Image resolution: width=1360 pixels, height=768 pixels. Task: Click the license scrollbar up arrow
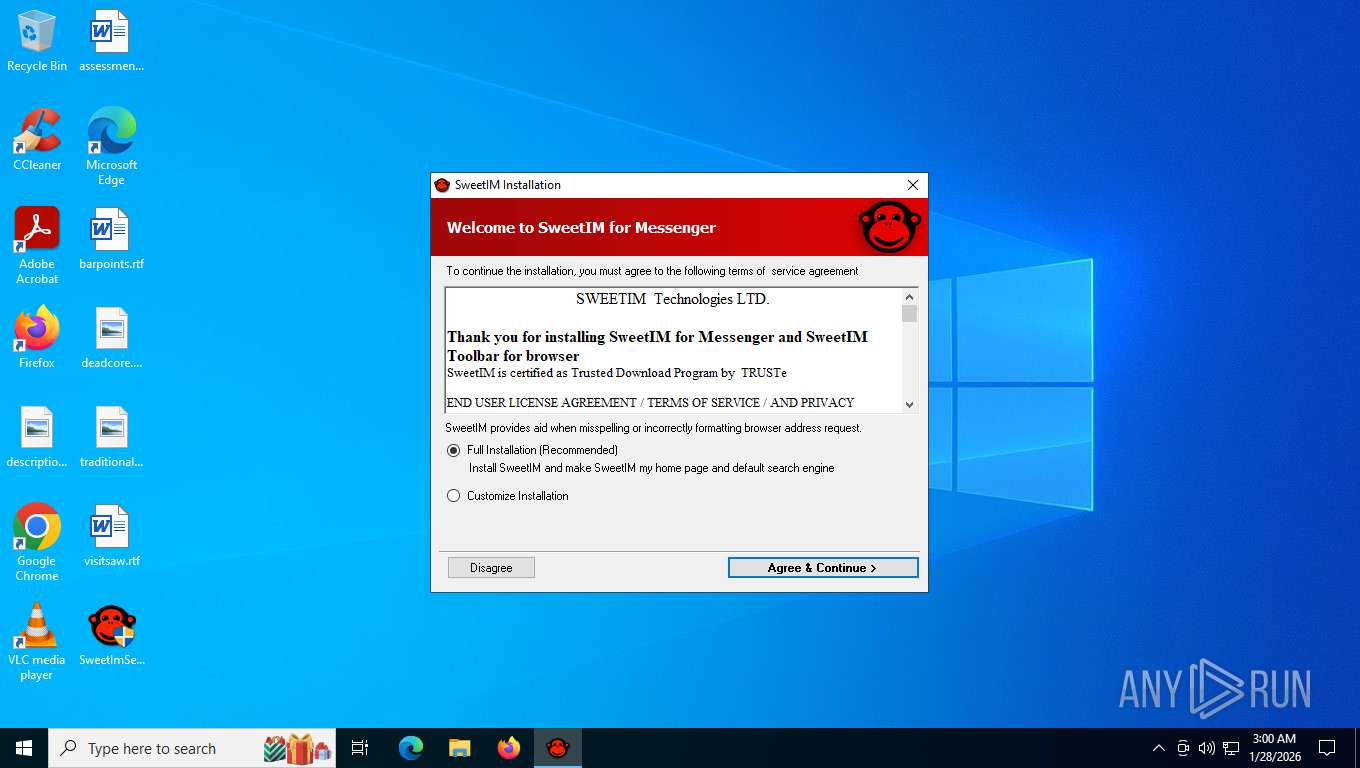coord(909,297)
